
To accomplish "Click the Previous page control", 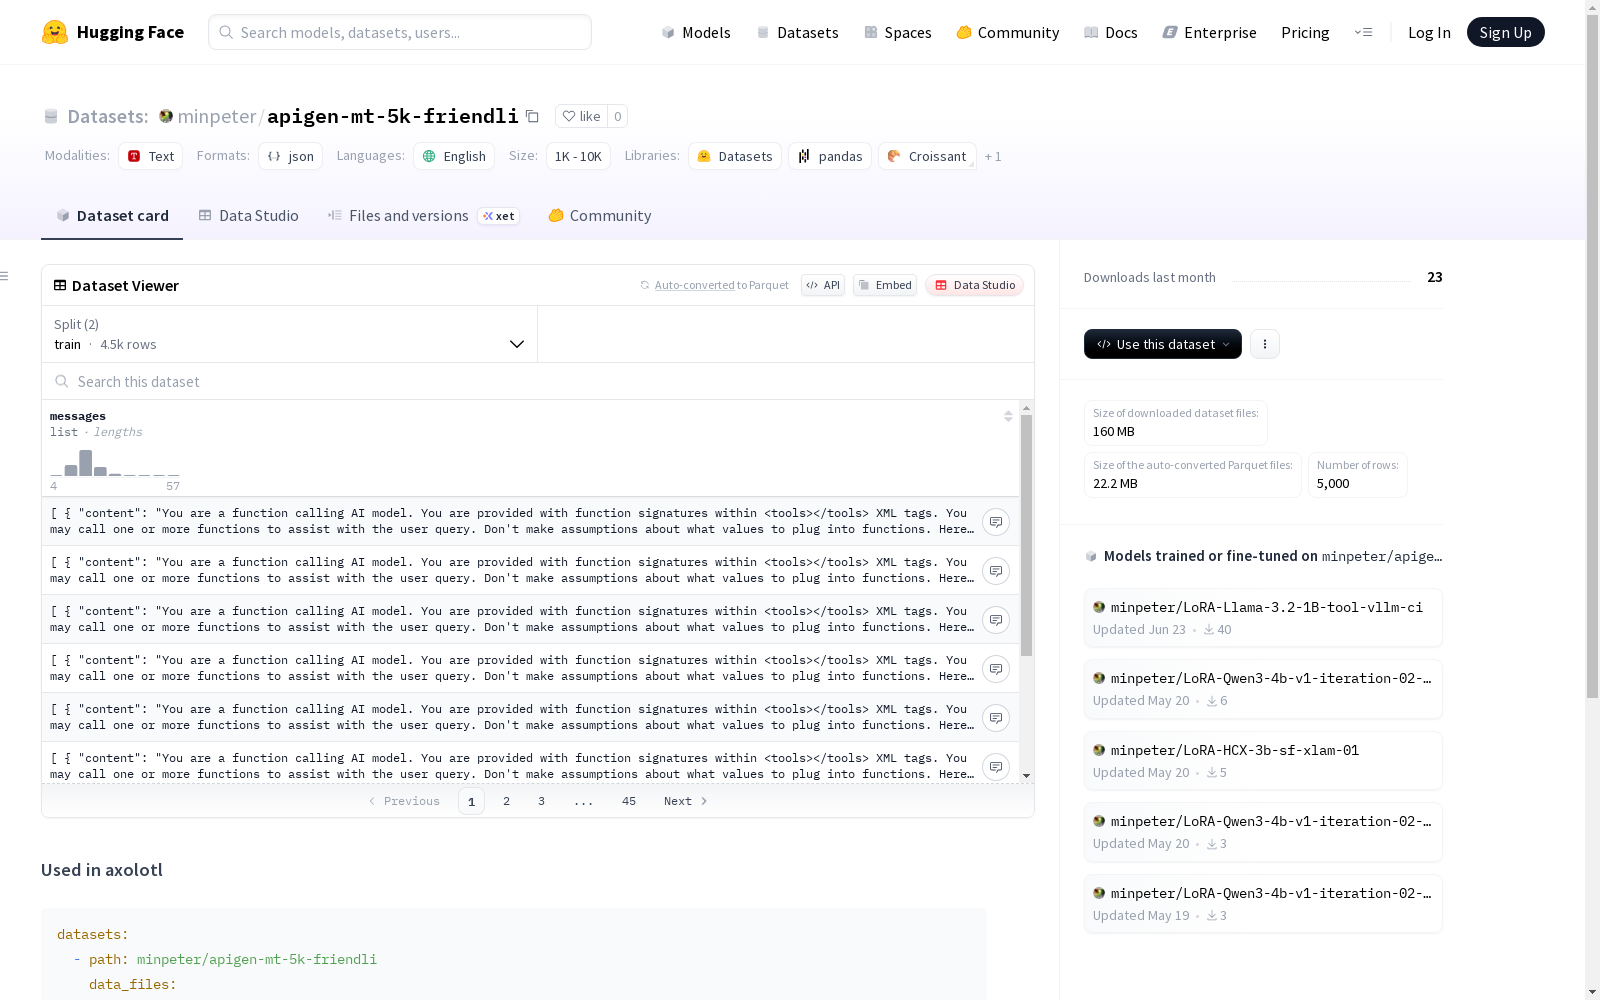I will tap(404, 801).
